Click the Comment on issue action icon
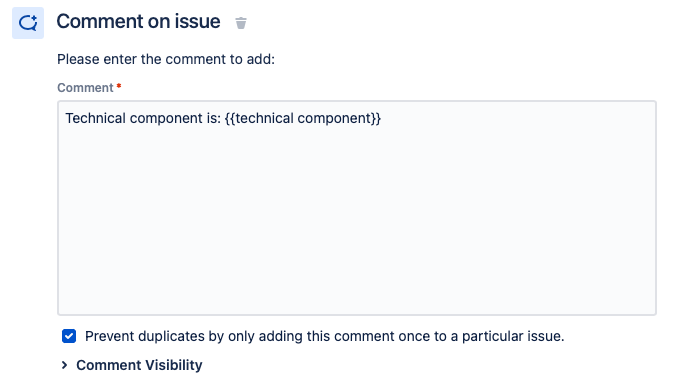Screen dimensions: 674x378 point(28,23)
